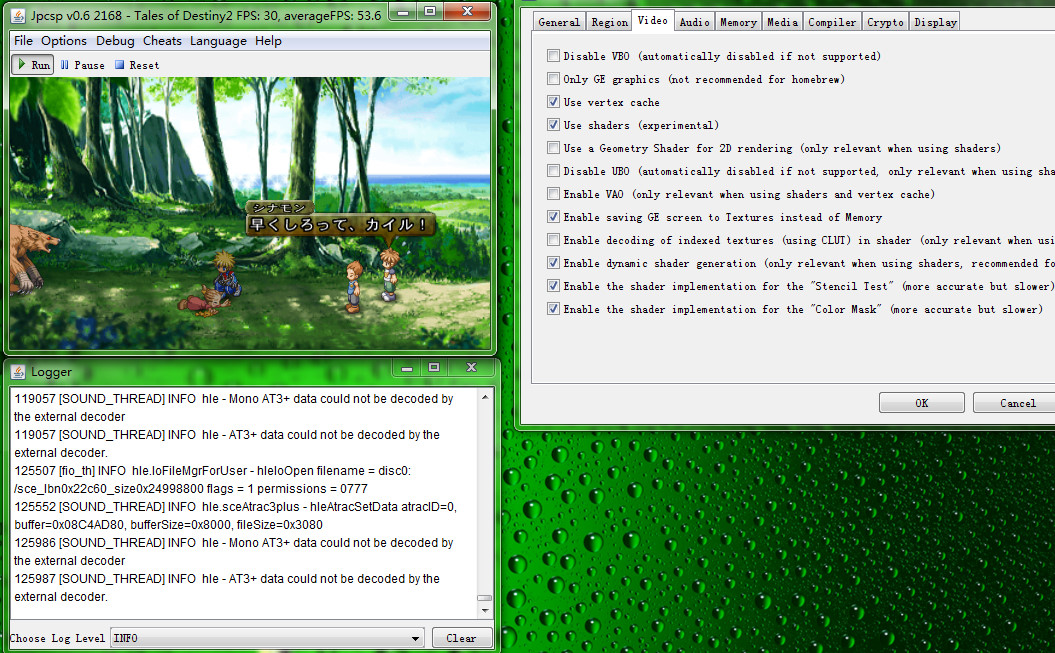Select the Video settings tab
This screenshot has height=653, width=1055.
pyautogui.click(x=653, y=21)
